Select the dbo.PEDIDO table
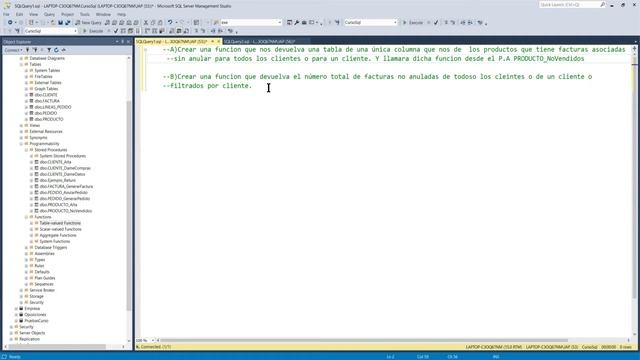This screenshot has height=360, width=640. point(45,113)
